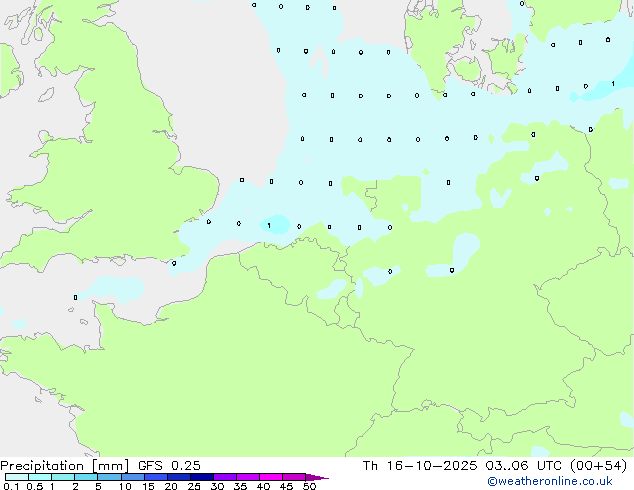Viewport: 634px width, 490px height.
Task: Click the 0.1–0.5 mm legend color swatch
Action: coord(17,477)
